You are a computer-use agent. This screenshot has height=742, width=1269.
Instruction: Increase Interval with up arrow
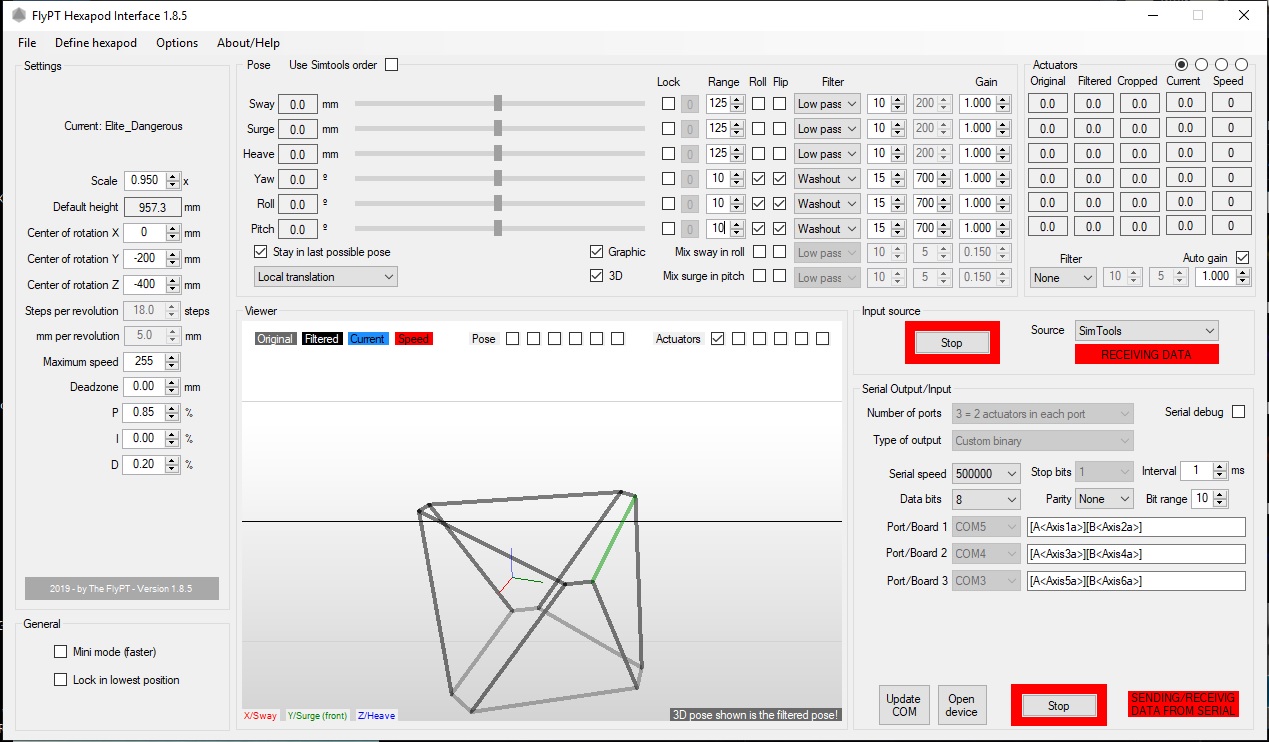[1220, 467]
